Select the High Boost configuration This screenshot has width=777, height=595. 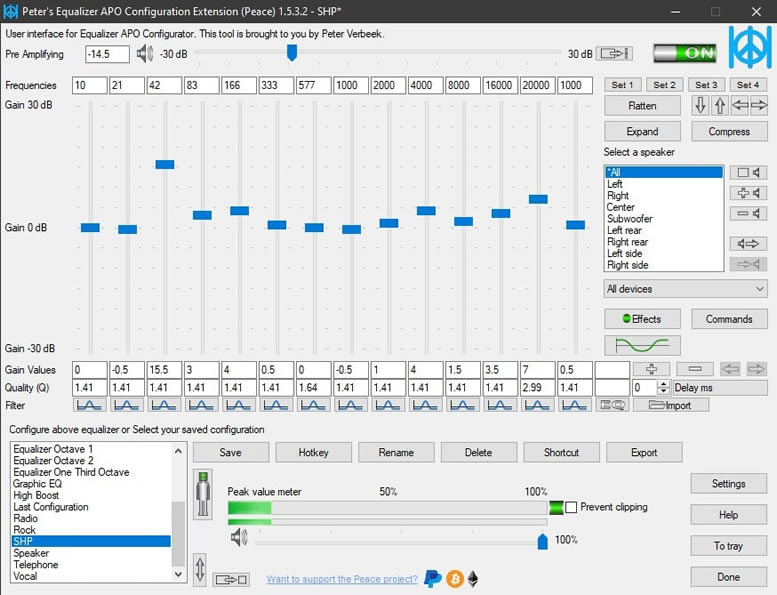pyautogui.click(x=91, y=495)
